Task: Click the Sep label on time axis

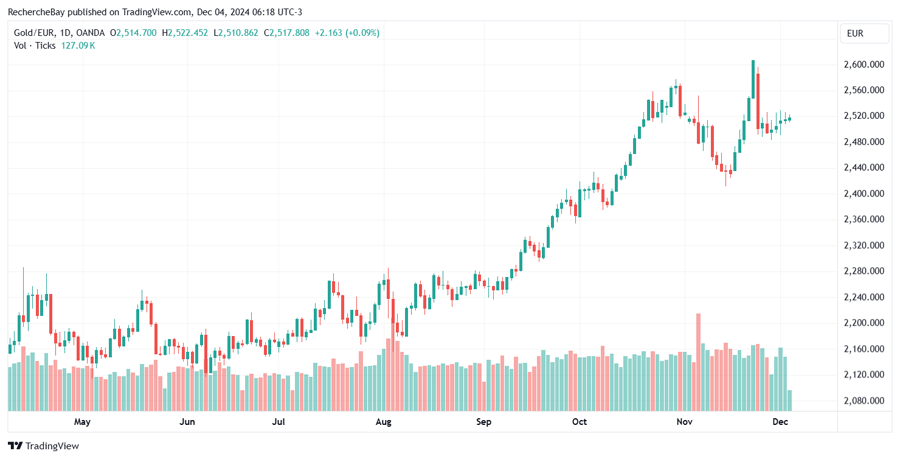Action: 484,422
